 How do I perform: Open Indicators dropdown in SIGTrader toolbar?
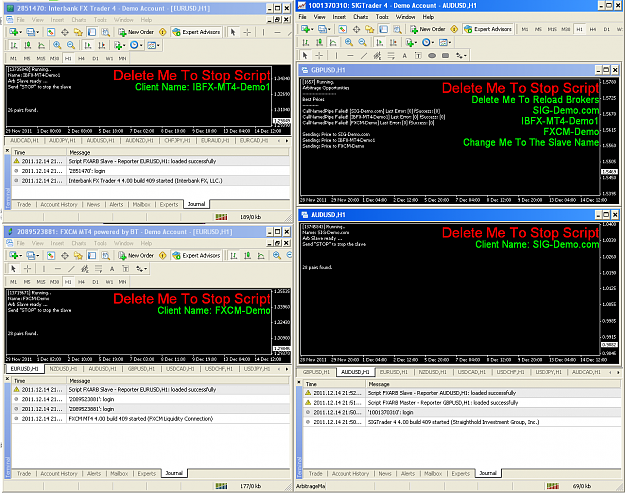coord(411,42)
